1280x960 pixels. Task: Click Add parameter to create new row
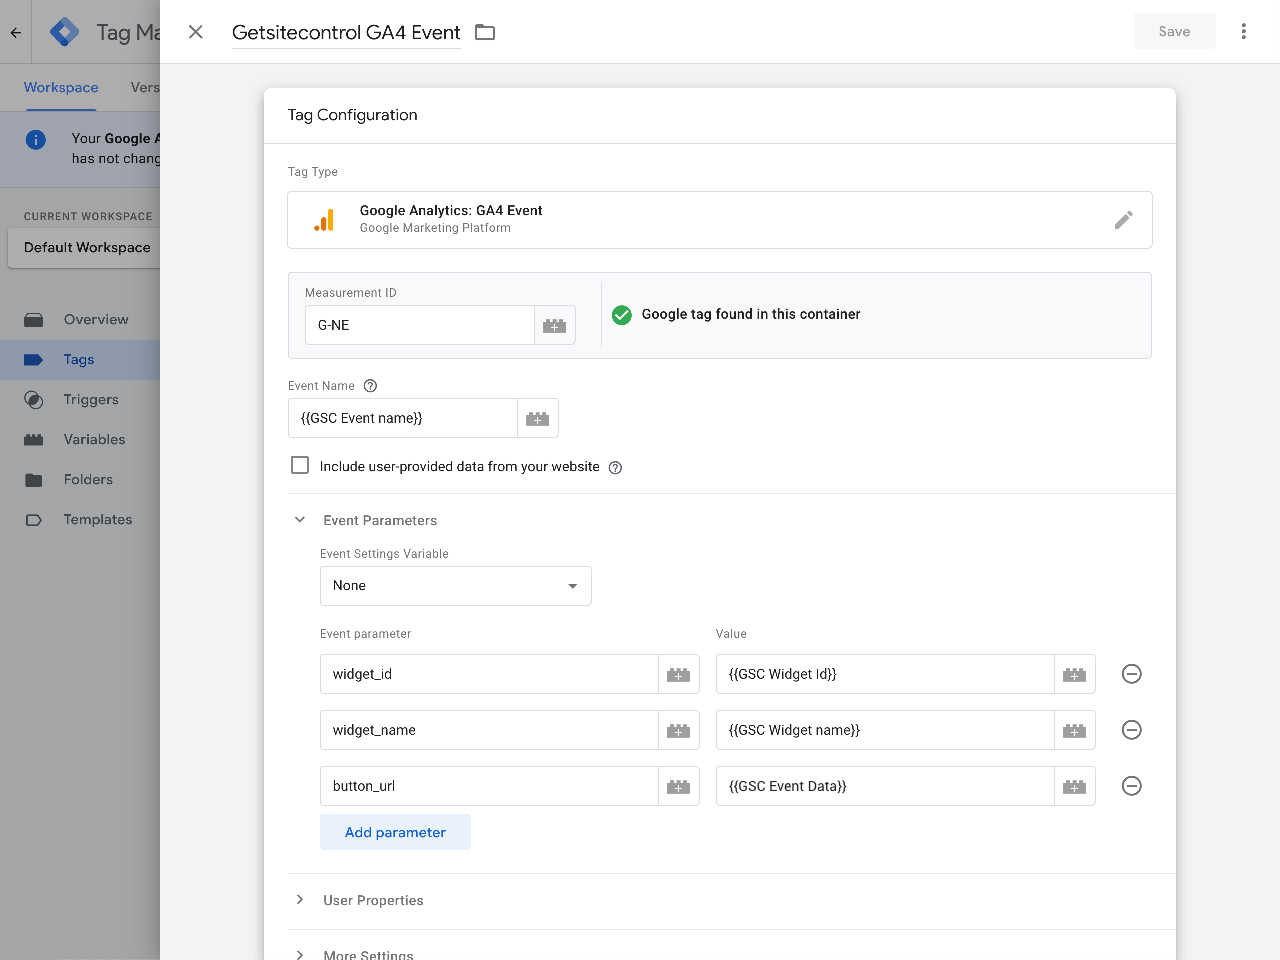(395, 831)
